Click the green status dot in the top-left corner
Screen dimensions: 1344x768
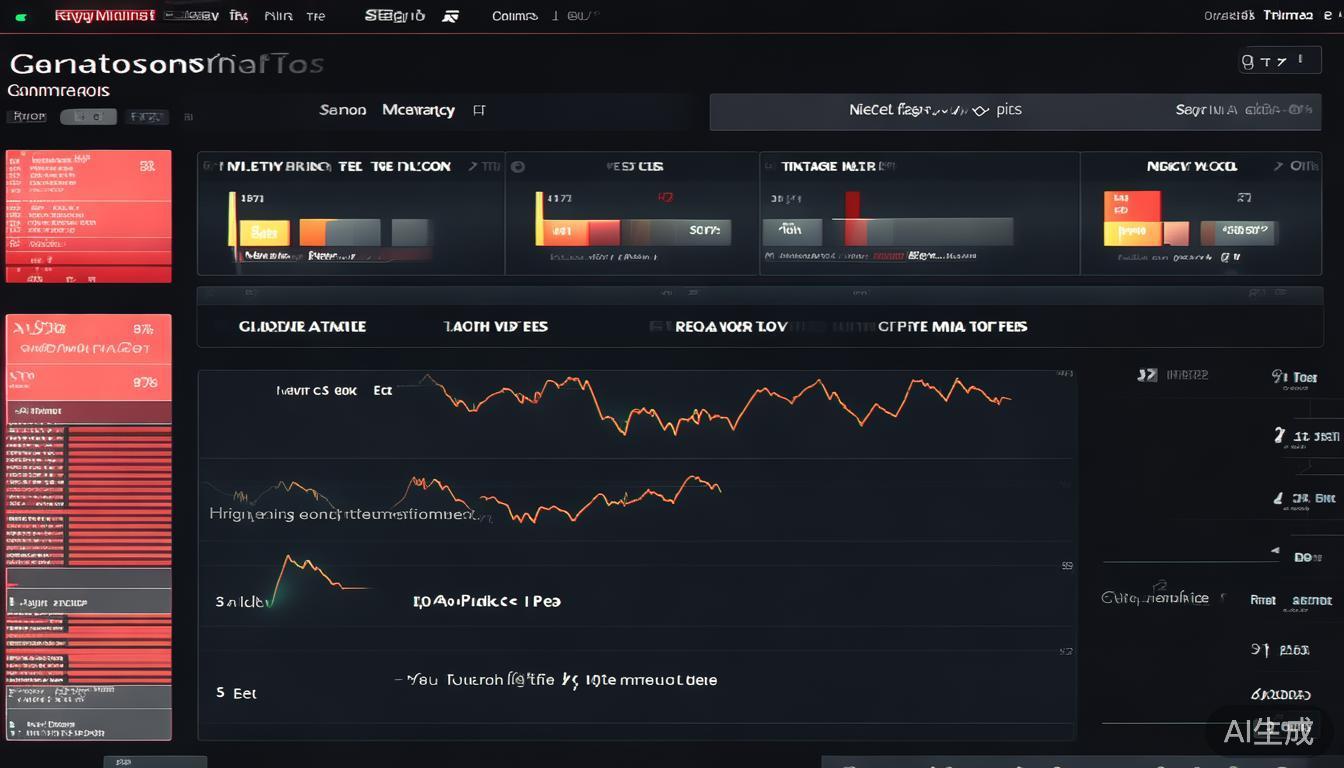21,17
